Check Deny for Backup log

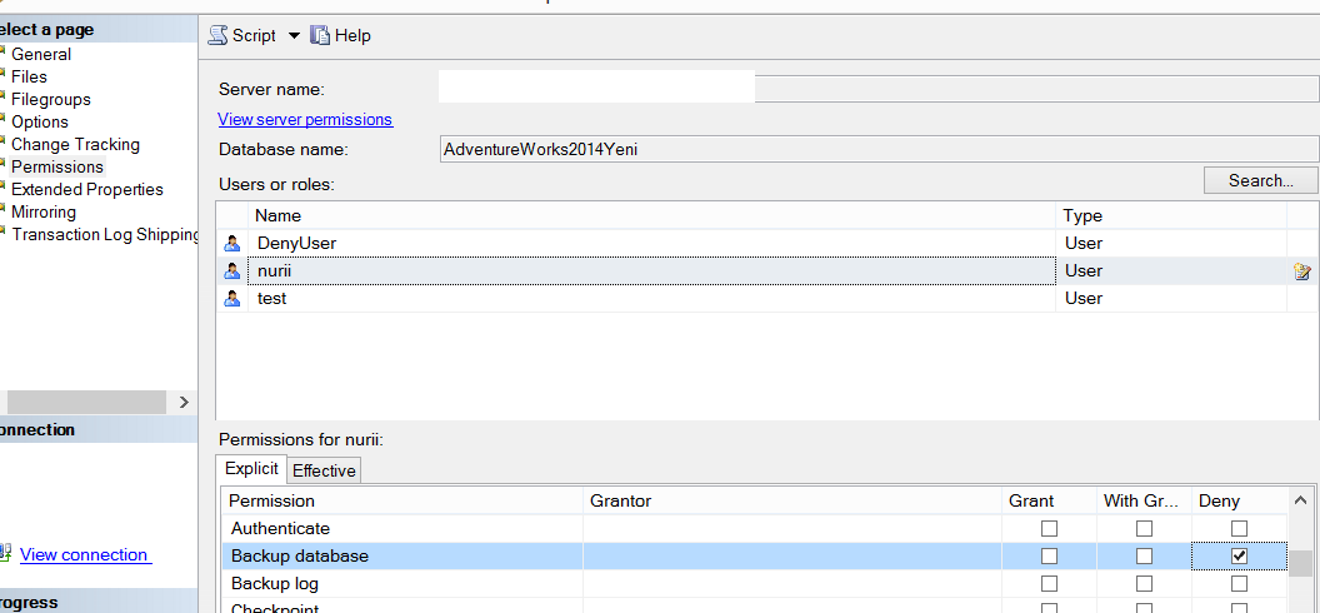pos(1239,583)
